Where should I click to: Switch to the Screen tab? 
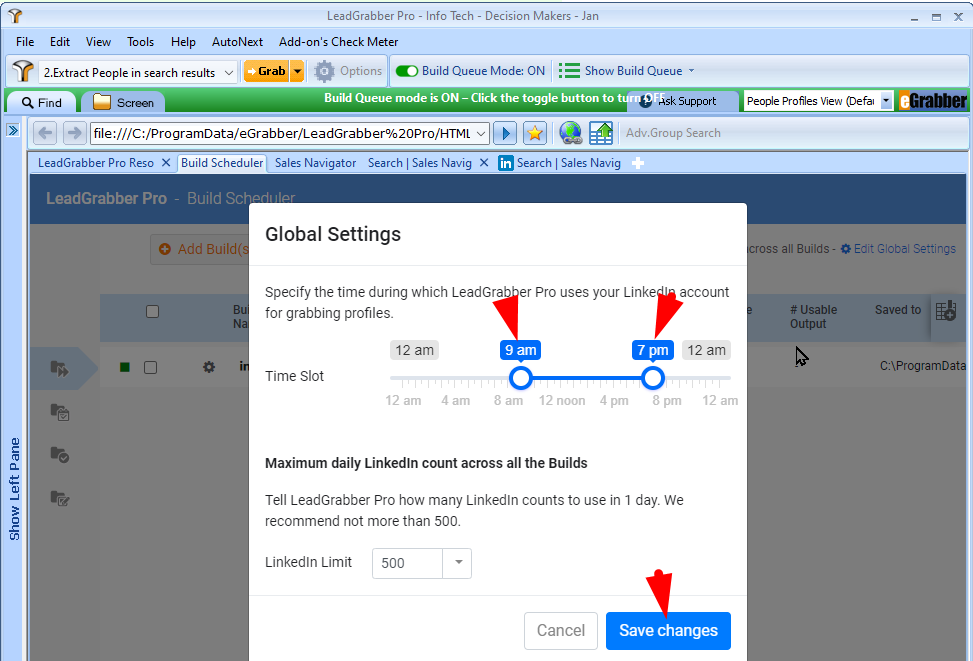[123, 102]
